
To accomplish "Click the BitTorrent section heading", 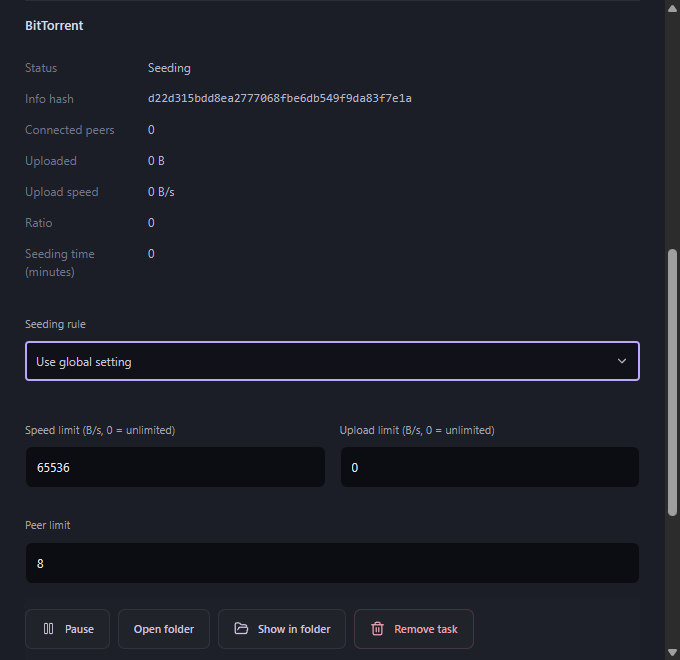I will [54, 26].
